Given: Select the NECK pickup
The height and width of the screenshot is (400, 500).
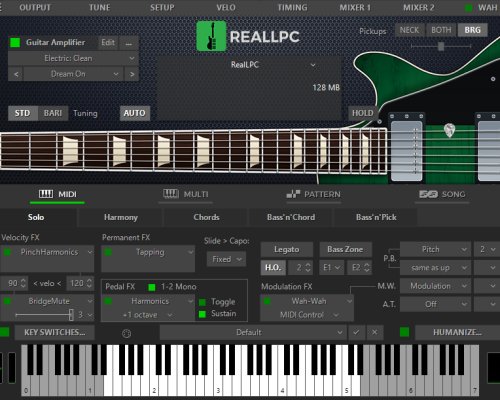Looking at the screenshot, I should click(x=409, y=30).
